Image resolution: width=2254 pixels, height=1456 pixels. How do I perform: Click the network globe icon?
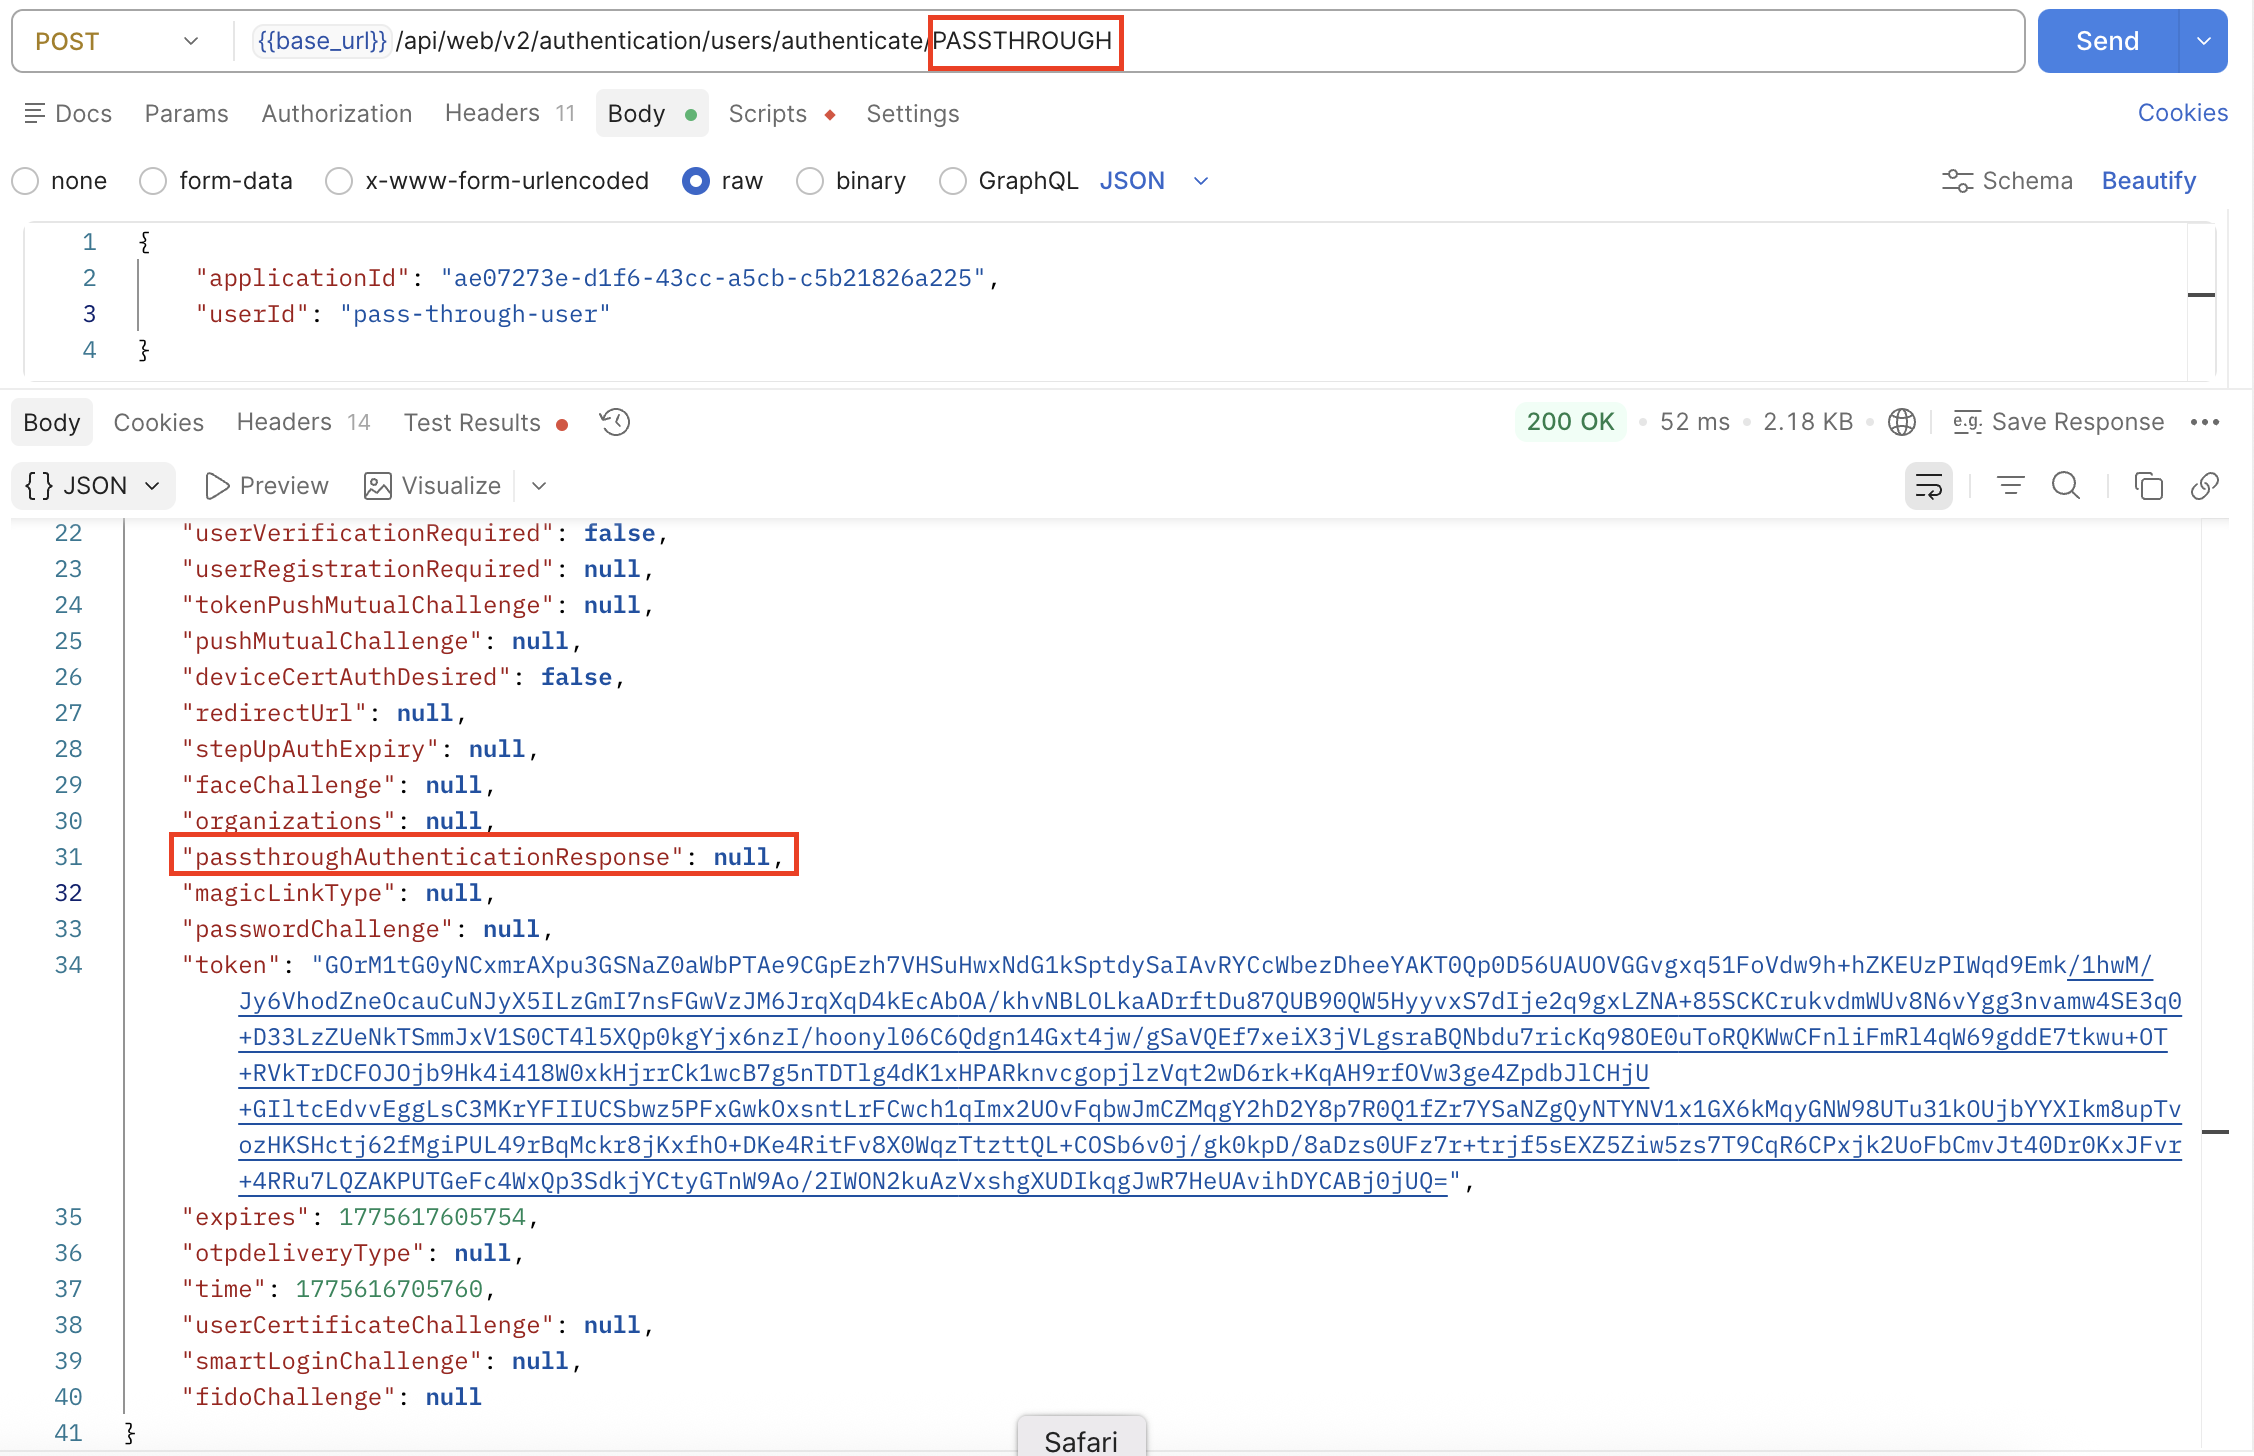(1902, 422)
